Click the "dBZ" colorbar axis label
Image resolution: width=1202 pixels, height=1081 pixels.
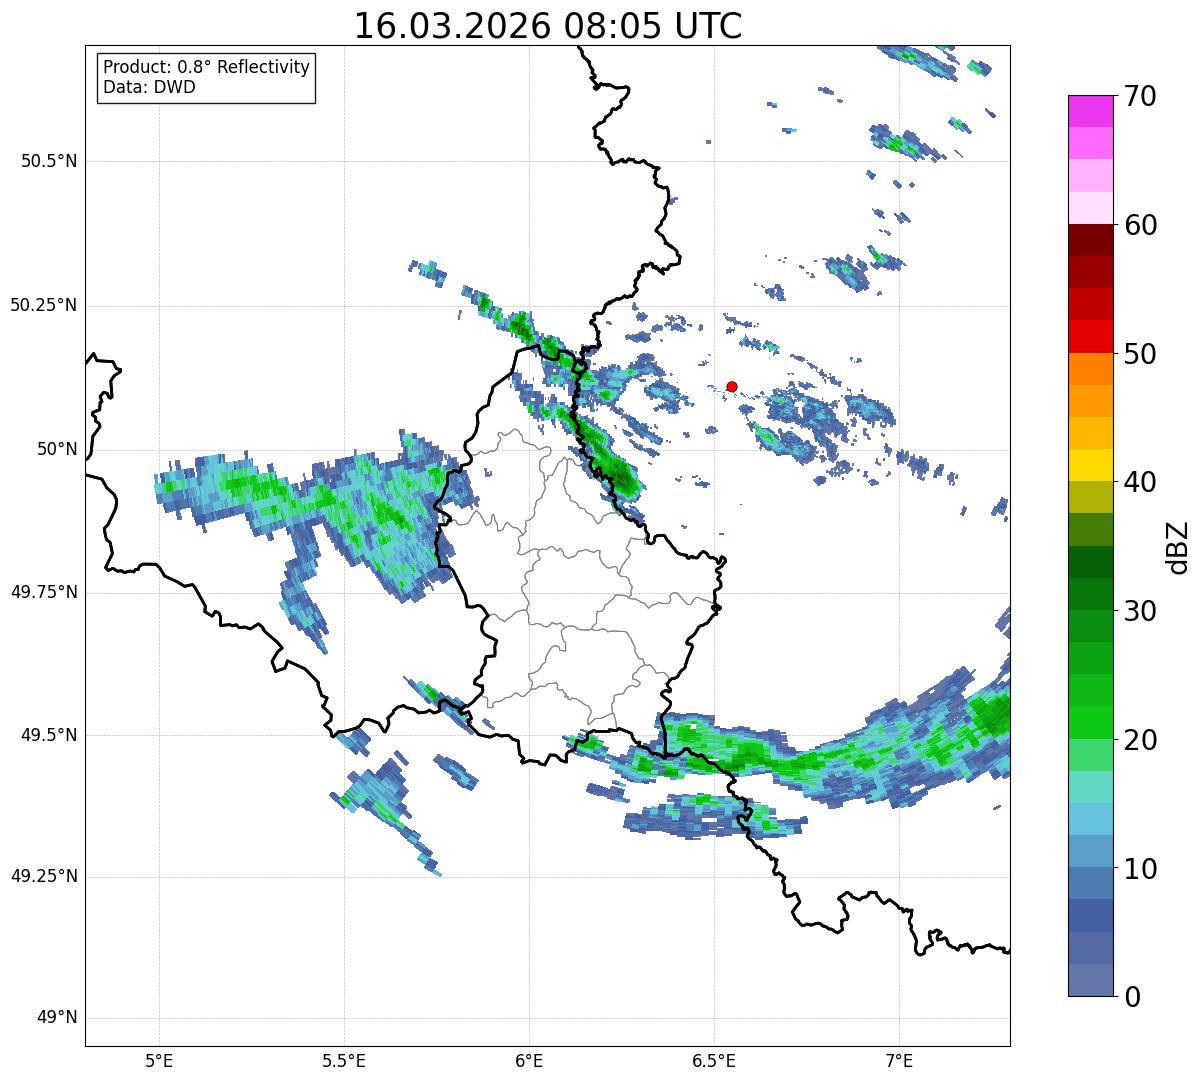[x=1178, y=546]
